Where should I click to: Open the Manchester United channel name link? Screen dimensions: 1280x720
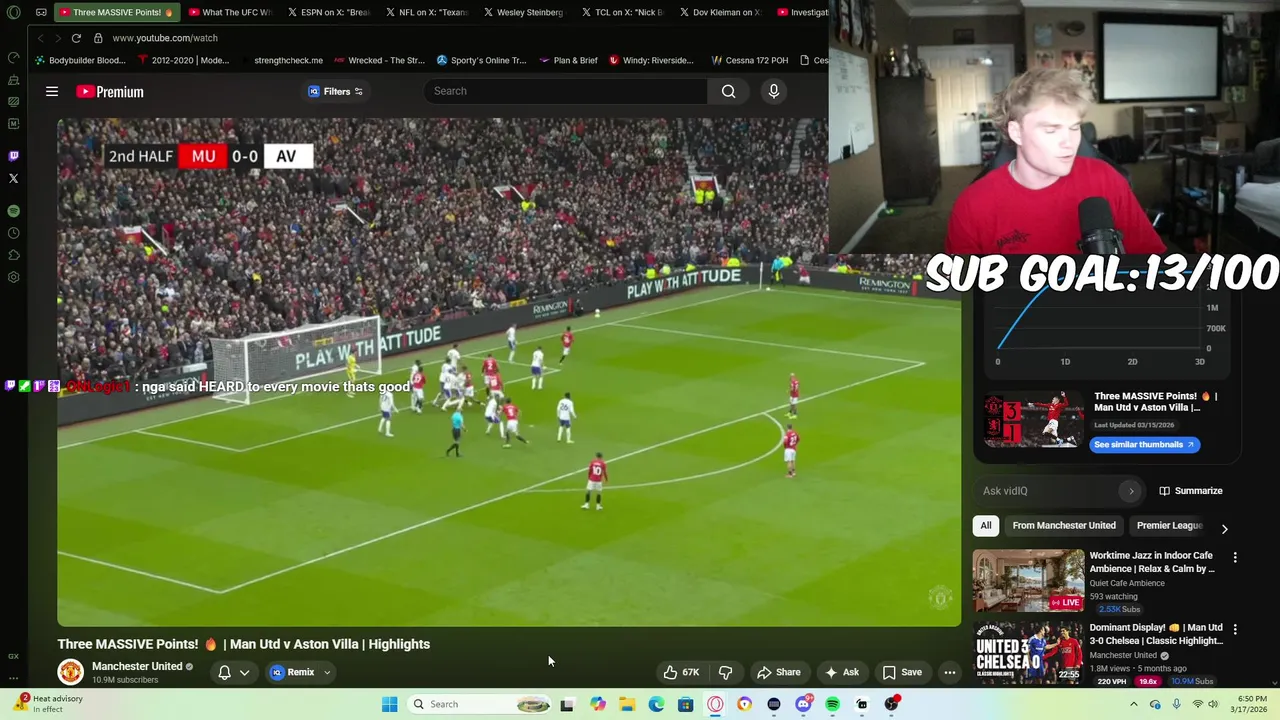(x=137, y=666)
